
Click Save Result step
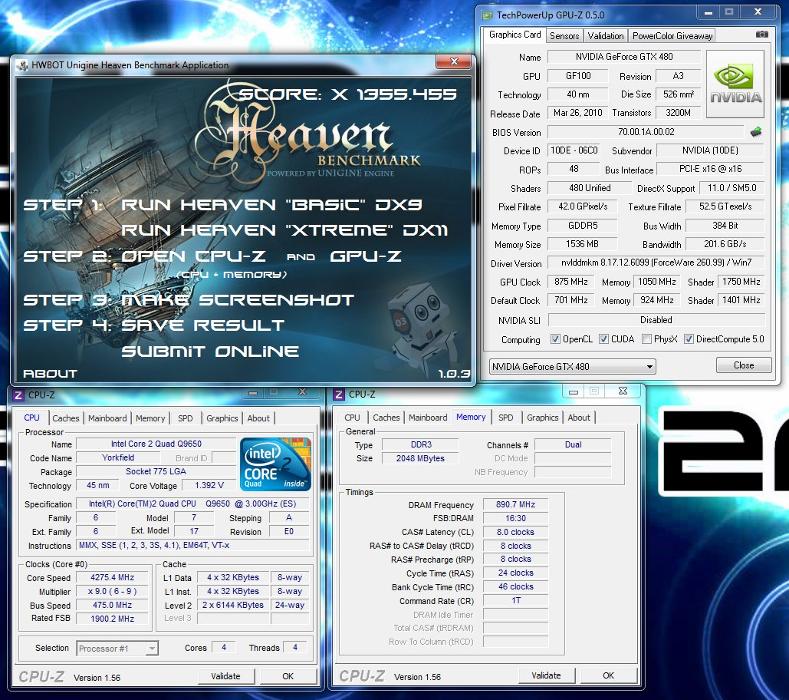(x=203, y=326)
